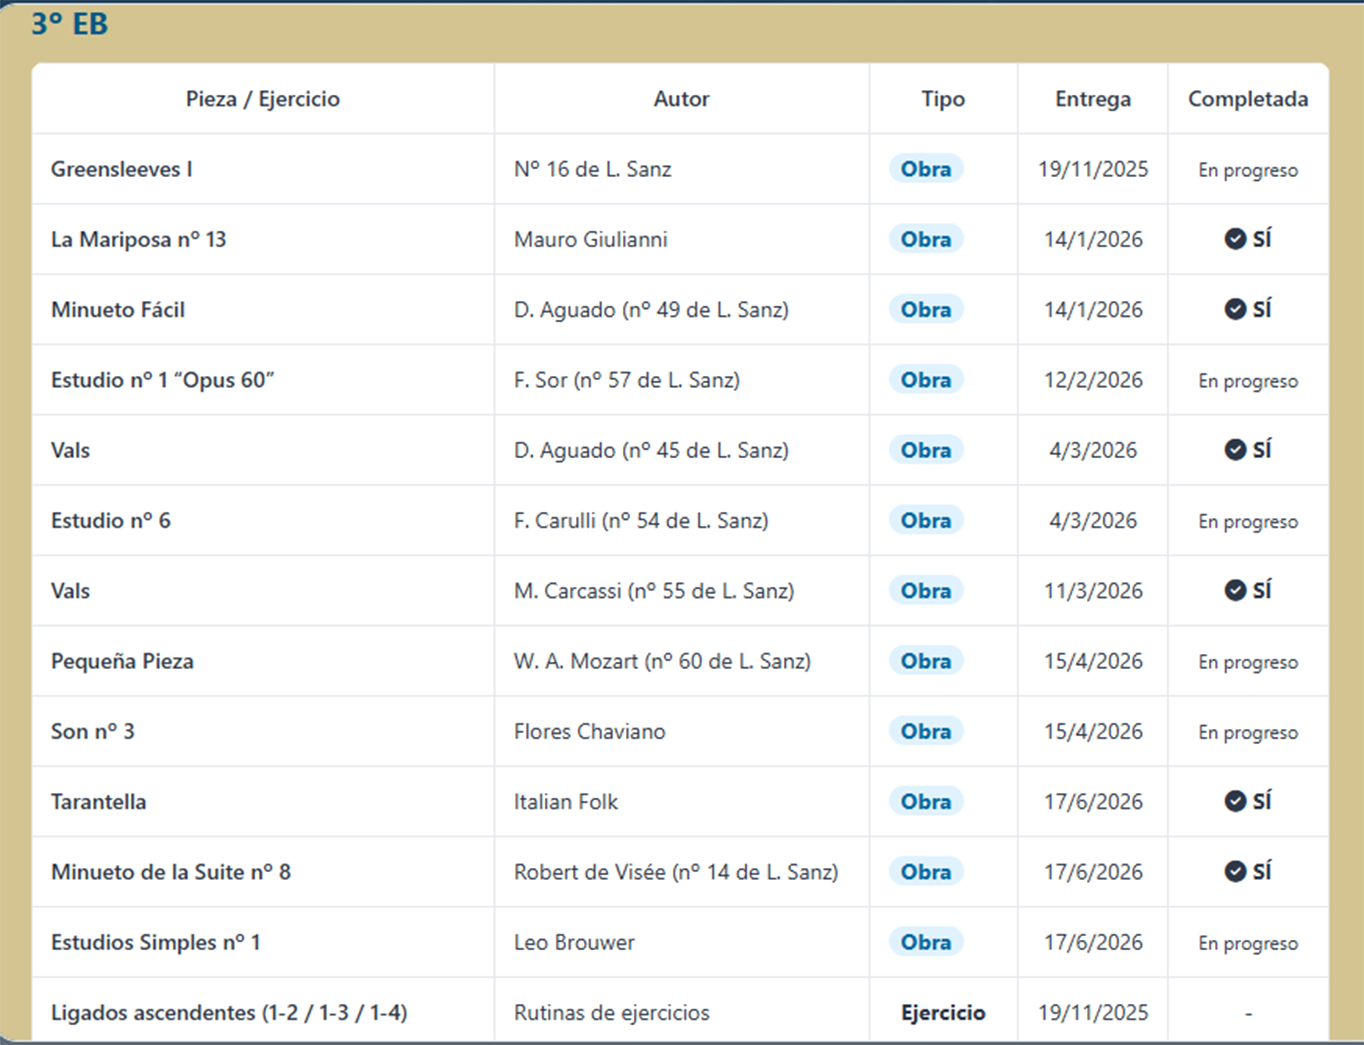Click the checkmark in Minueto de la Suite nº 8 row
Viewport: 1364px width, 1045px height.
(x=1235, y=871)
